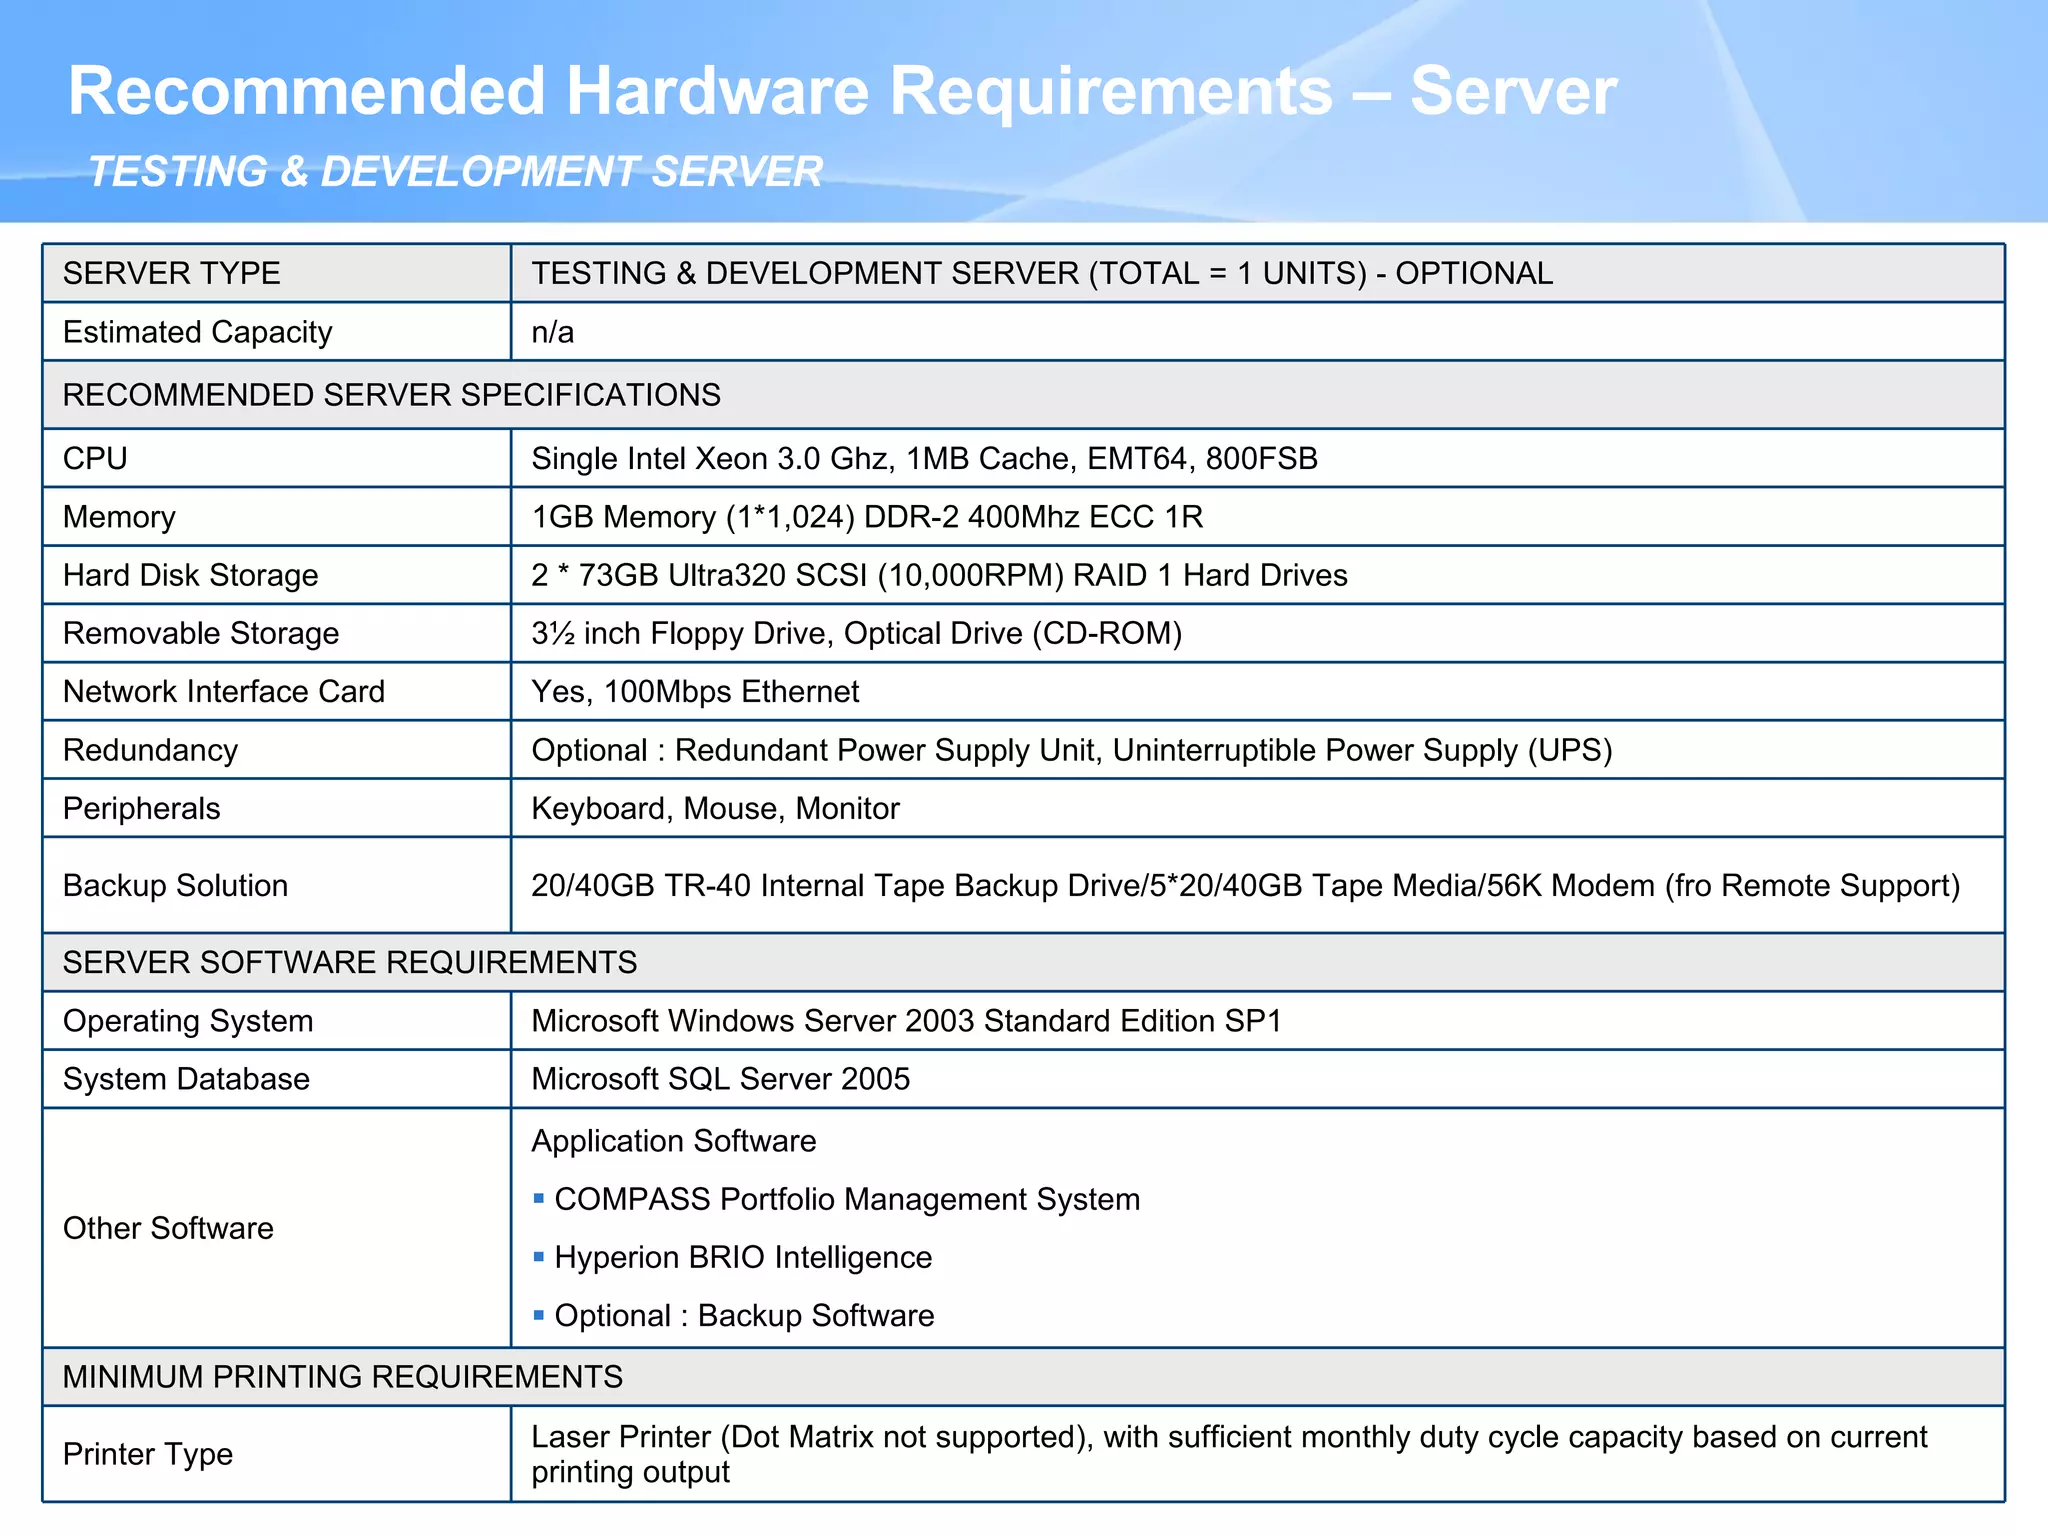Screen dimensions: 2048x1536
Task: Click the 'Keyboard, Mouse, Monitor' cell
Action: coord(715,808)
